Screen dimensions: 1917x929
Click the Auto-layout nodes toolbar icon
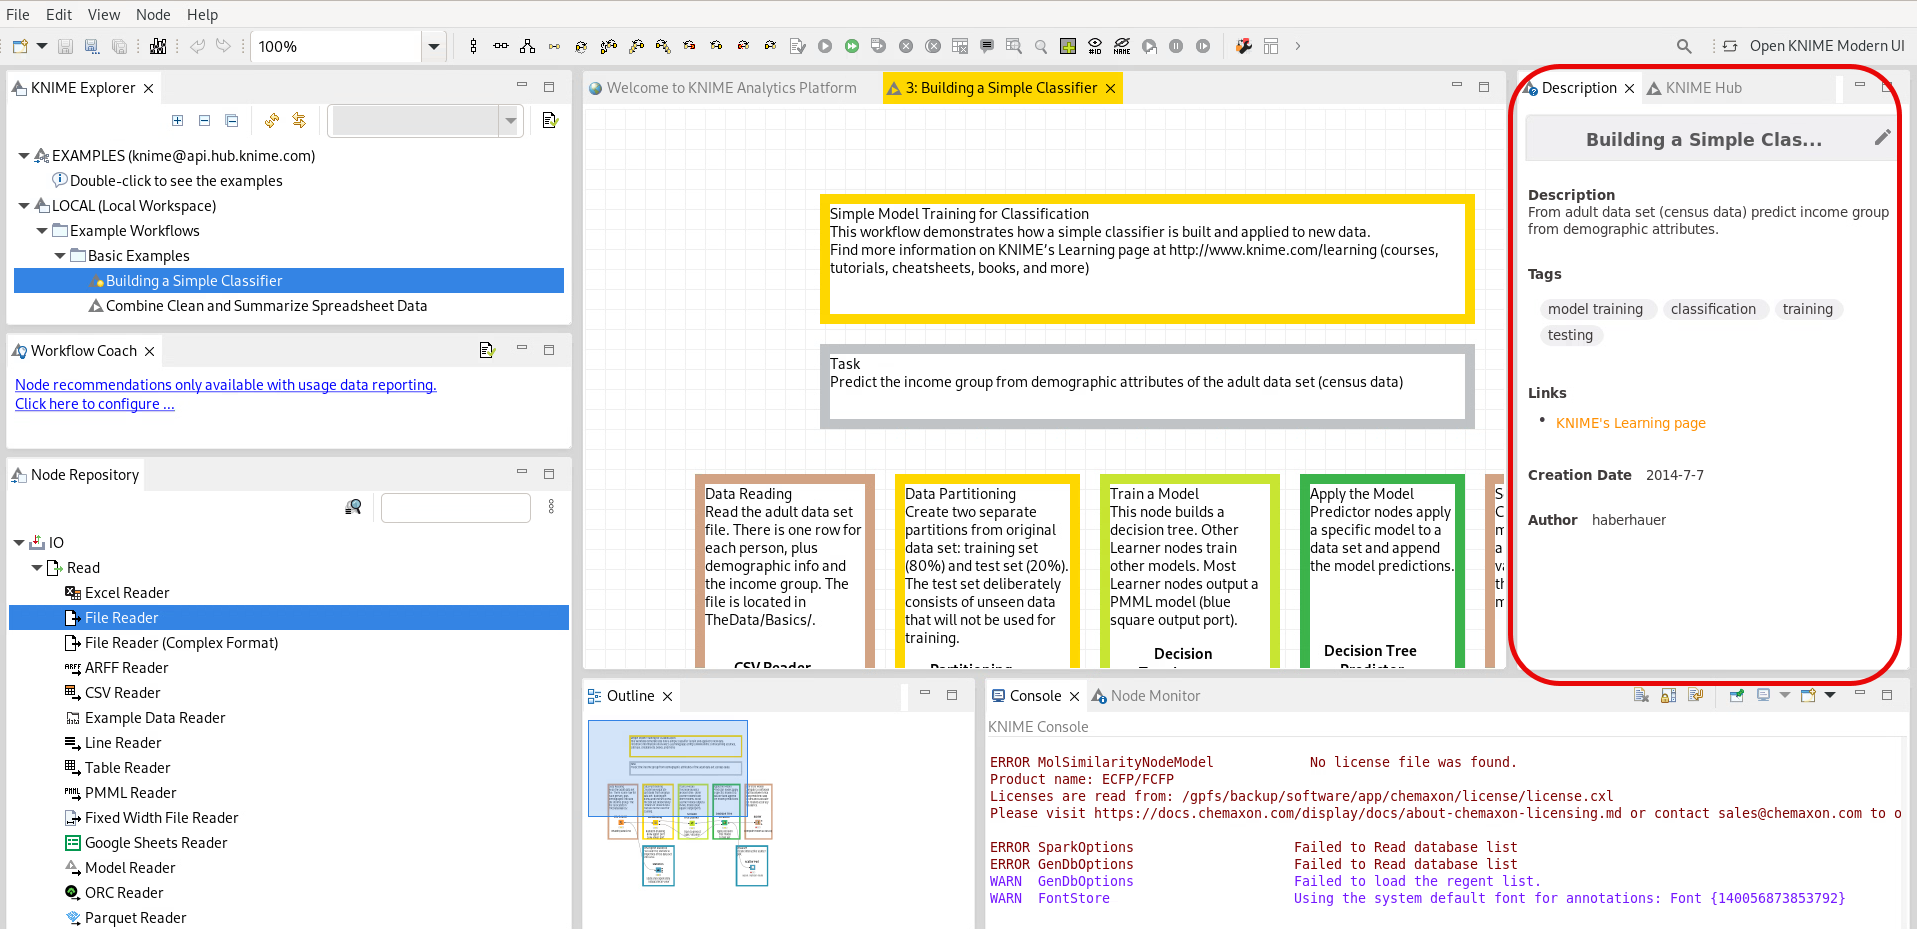[527, 46]
